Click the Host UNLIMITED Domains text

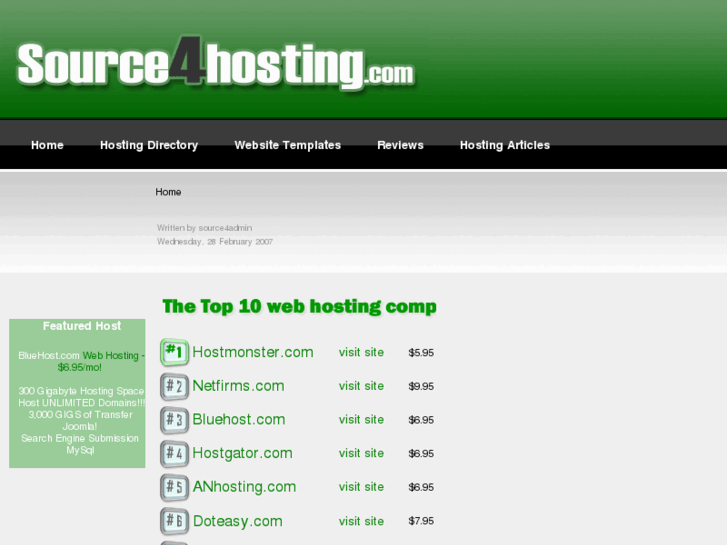(82, 403)
